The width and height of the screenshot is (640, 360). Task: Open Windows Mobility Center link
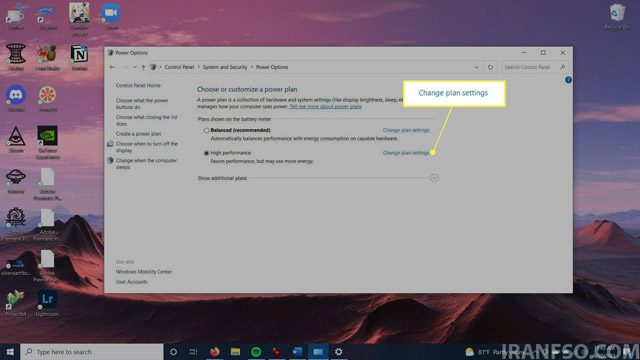[x=144, y=272]
